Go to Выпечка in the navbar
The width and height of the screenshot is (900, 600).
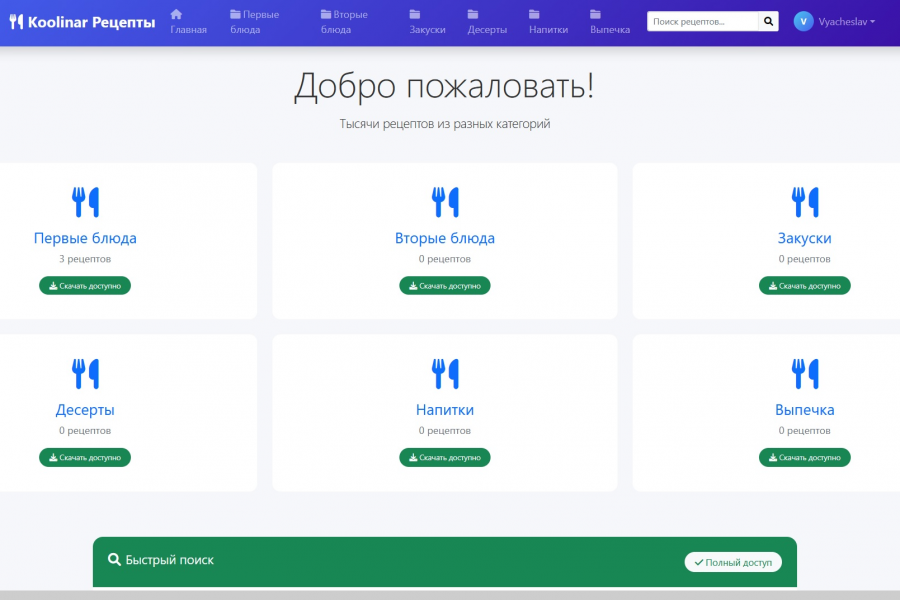(x=610, y=22)
